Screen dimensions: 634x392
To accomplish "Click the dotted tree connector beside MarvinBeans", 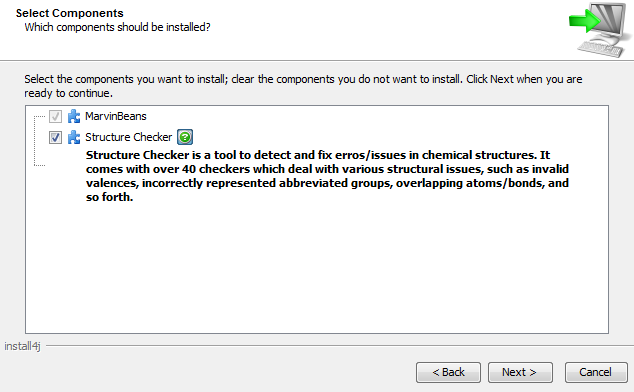I will 39,117.
